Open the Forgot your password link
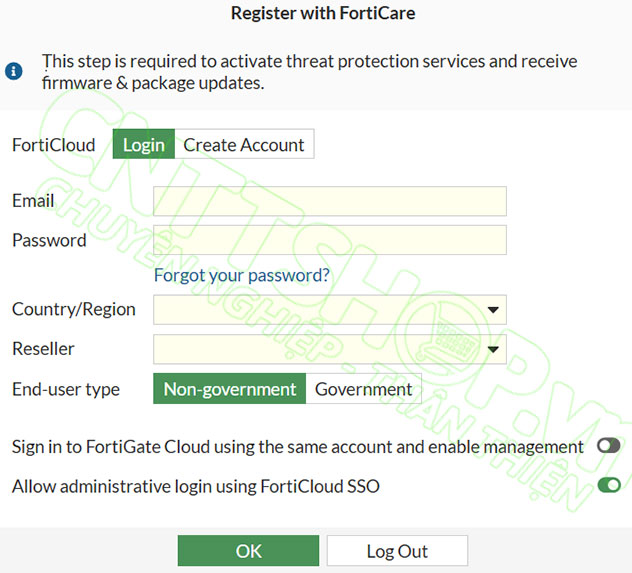This screenshot has width=632, height=573. pyautogui.click(x=242, y=275)
